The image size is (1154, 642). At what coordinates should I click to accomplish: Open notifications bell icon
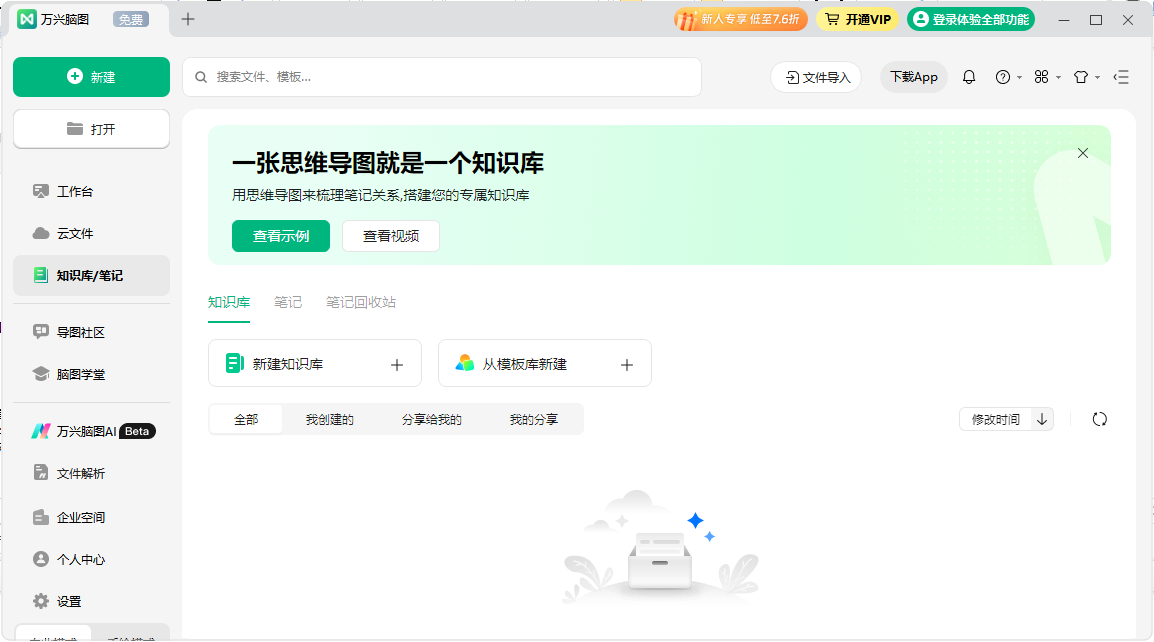(x=969, y=77)
